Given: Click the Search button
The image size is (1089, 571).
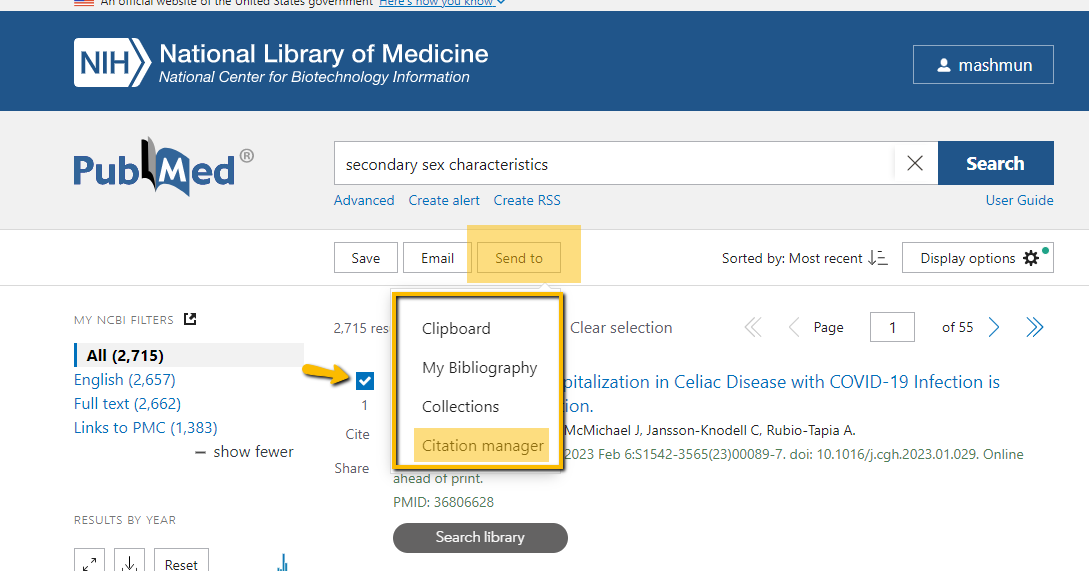Looking at the screenshot, I should (x=995, y=163).
